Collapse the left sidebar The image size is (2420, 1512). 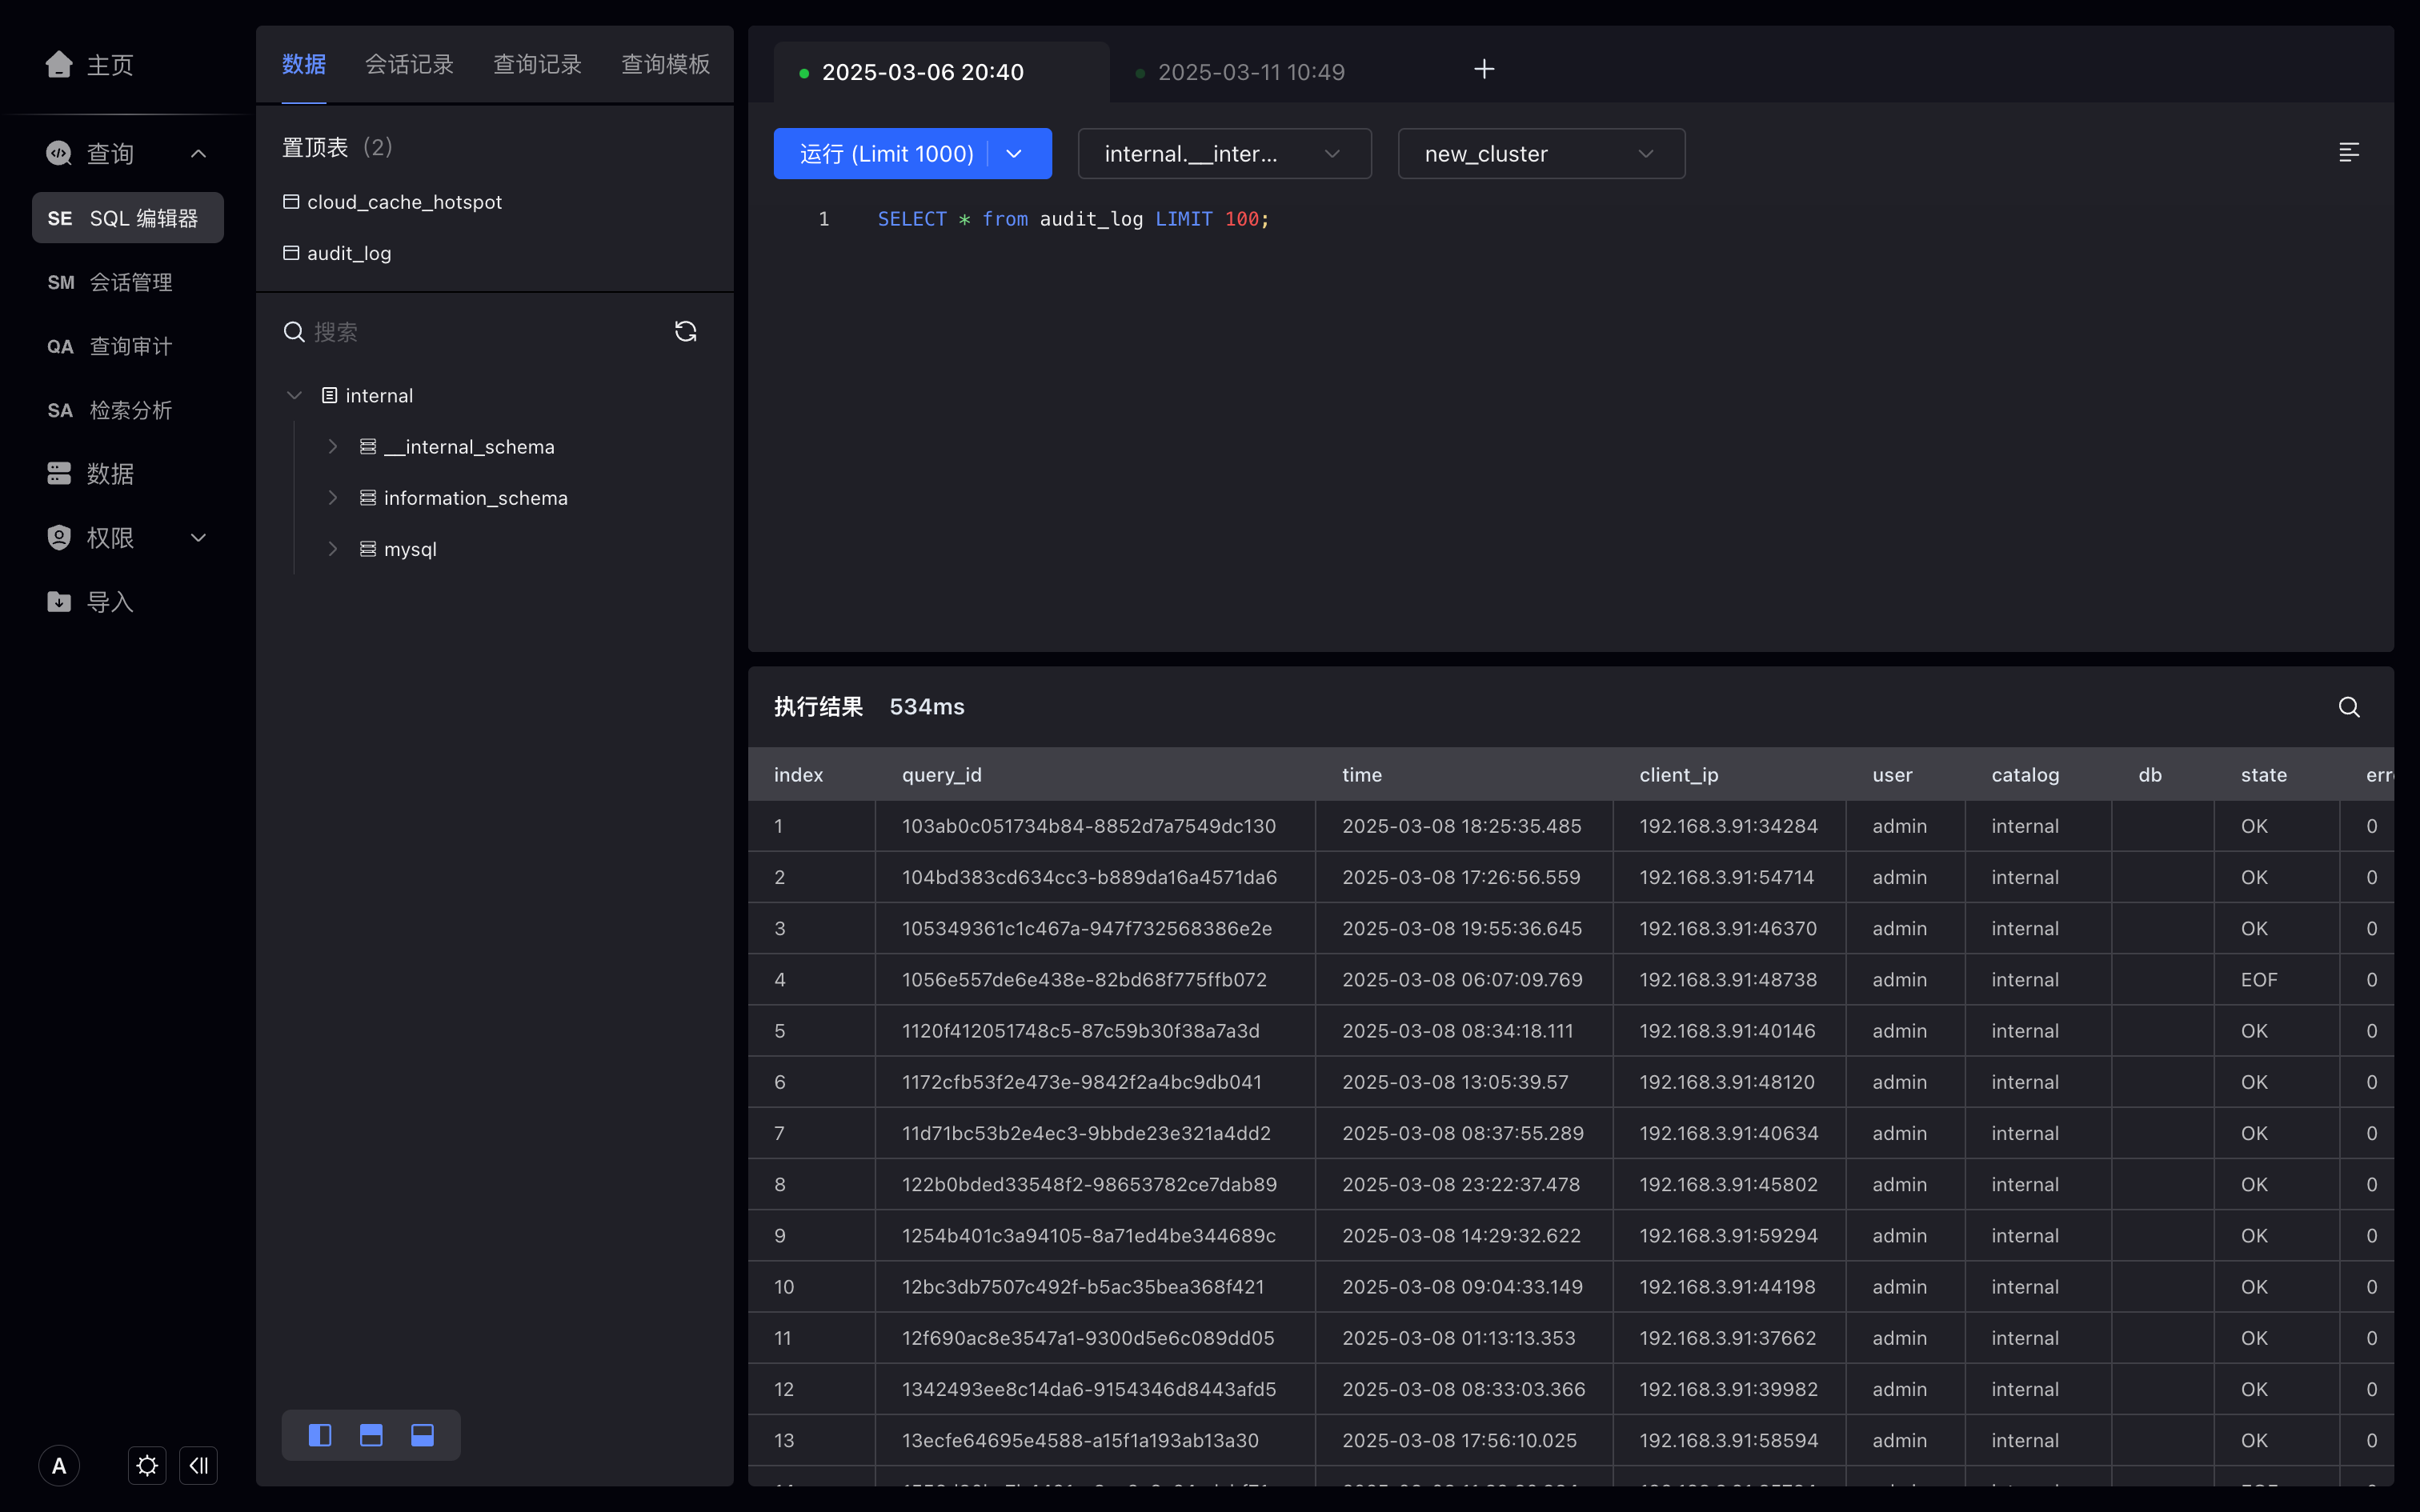[x=198, y=1466]
